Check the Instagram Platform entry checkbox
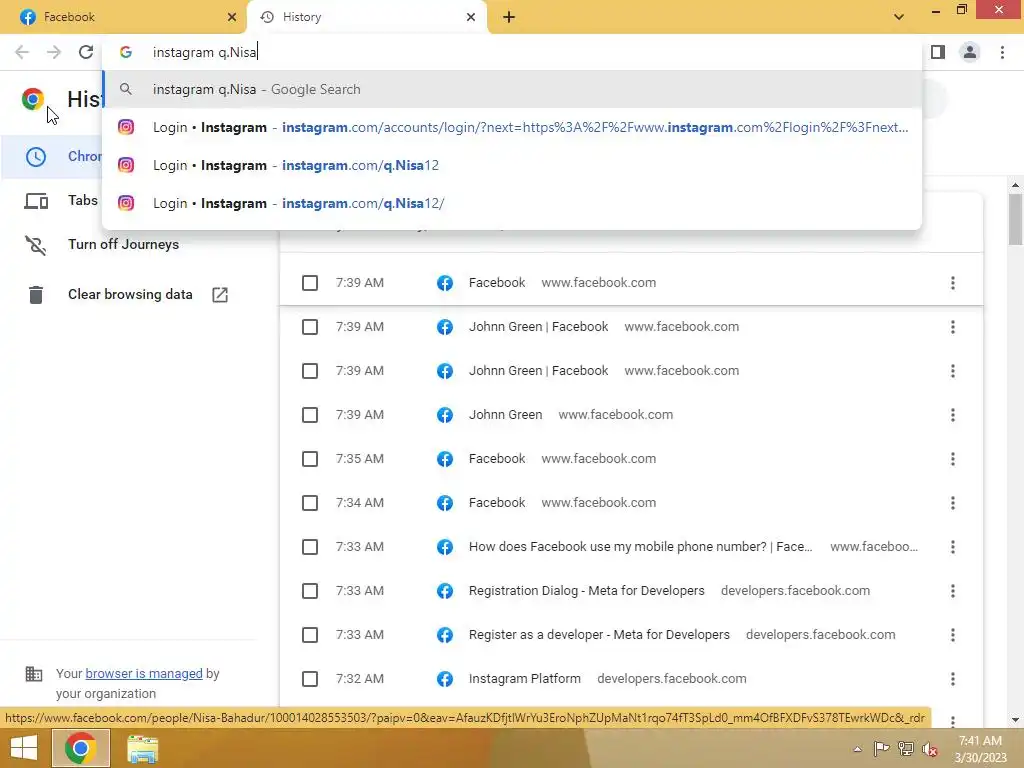Screen dimensions: 1024x768 click(310, 679)
